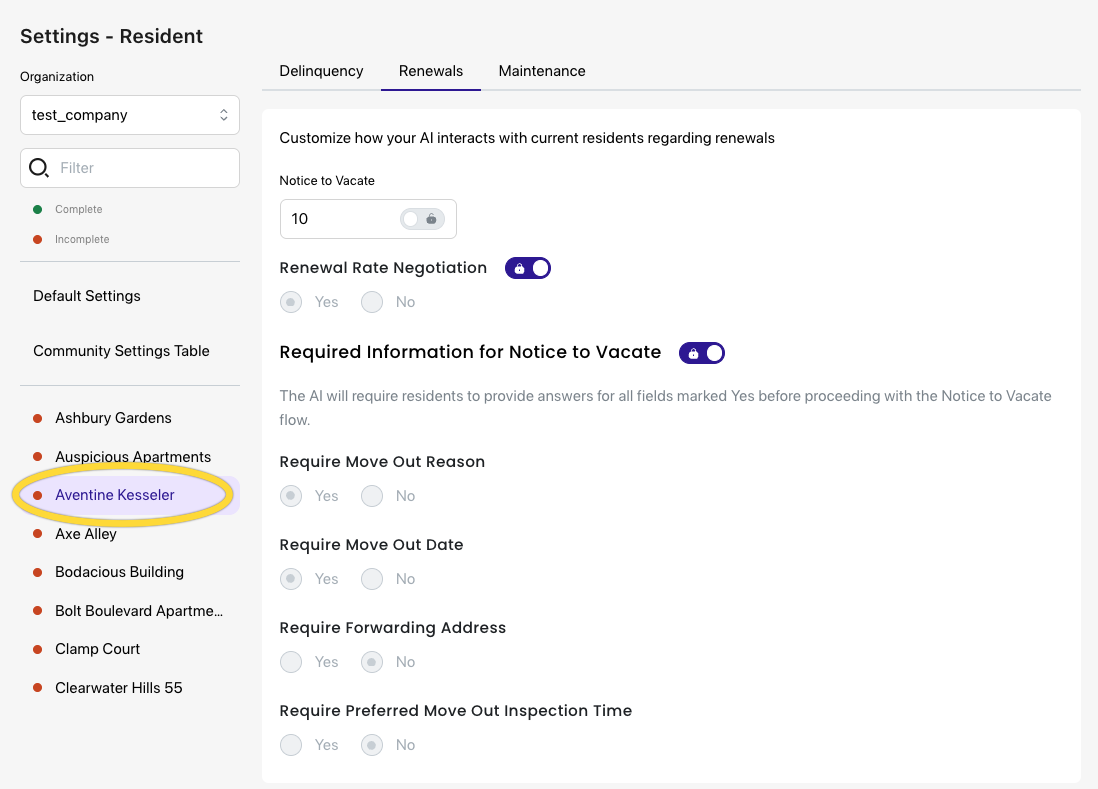Open the test_company organization dropdown
The width and height of the screenshot is (1098, 789).
pyautogui.click(x=130, y=115)
